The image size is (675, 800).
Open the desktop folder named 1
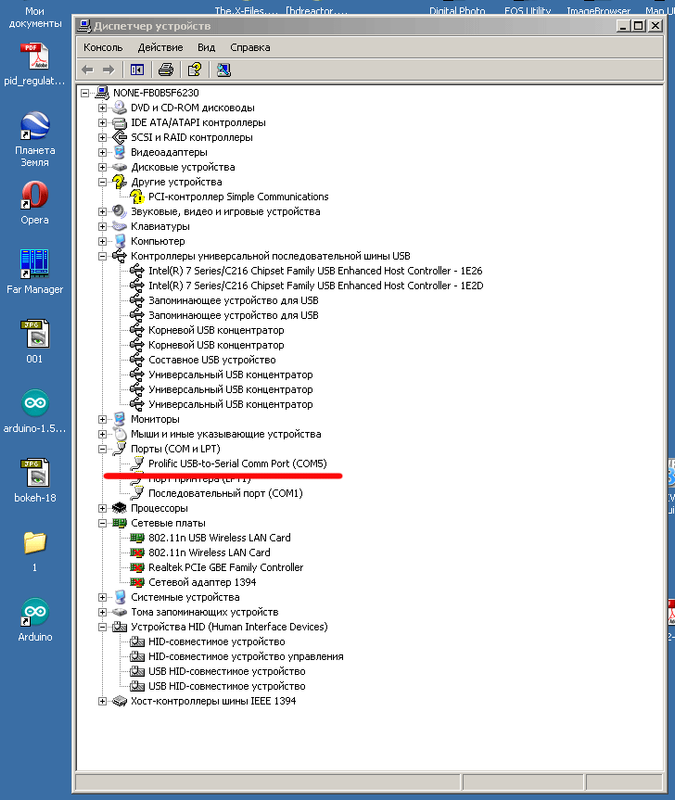[35, 543]
